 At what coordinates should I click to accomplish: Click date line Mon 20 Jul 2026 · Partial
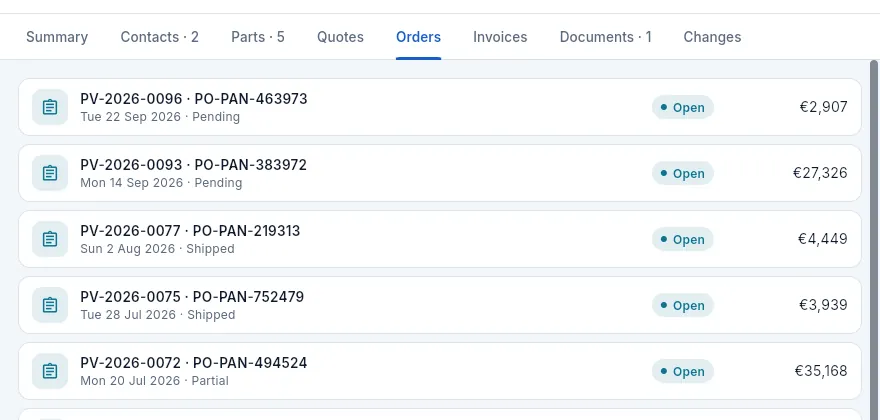(154, 381)
